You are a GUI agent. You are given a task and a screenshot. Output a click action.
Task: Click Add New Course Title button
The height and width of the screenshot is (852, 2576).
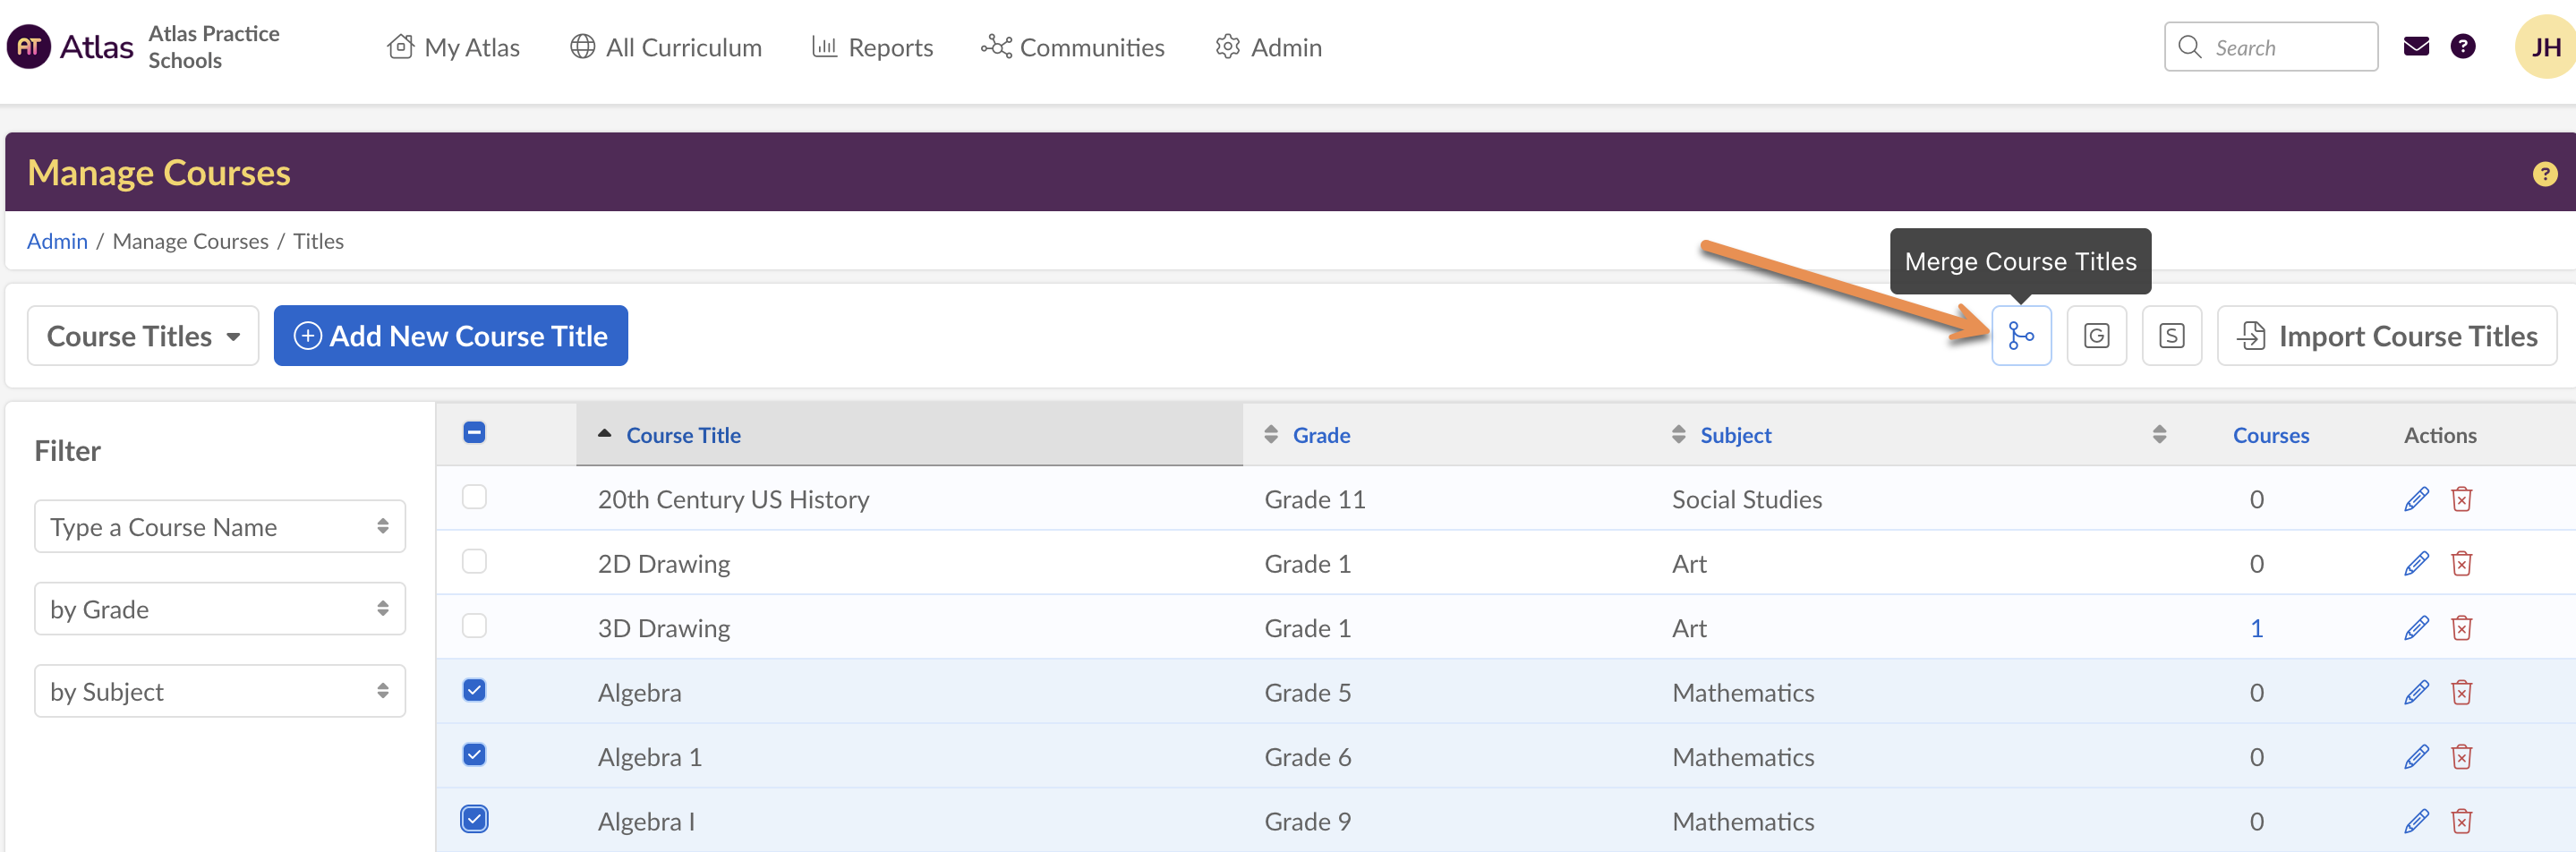[x=450, y=336]
